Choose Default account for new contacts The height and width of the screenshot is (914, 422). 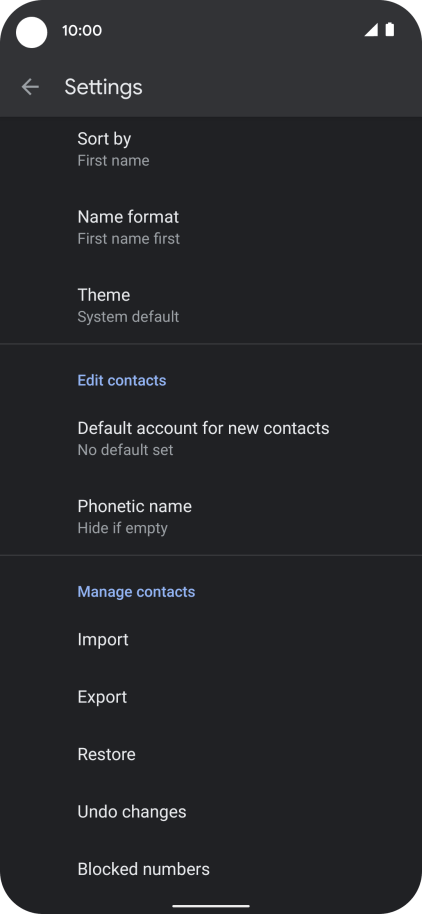pos(211,438)
